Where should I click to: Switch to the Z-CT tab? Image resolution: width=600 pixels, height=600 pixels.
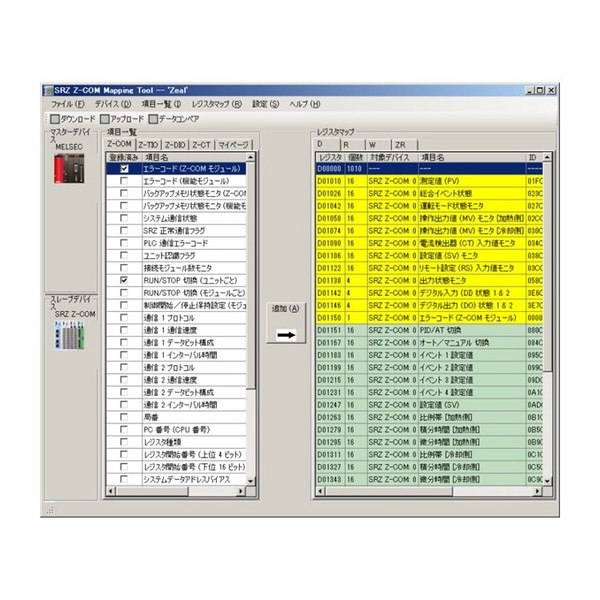pos(202,145)
